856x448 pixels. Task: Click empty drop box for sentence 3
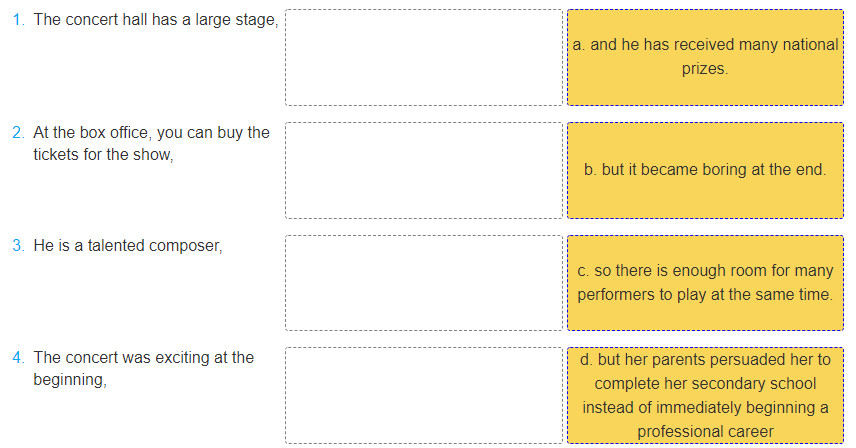[424, 283]
